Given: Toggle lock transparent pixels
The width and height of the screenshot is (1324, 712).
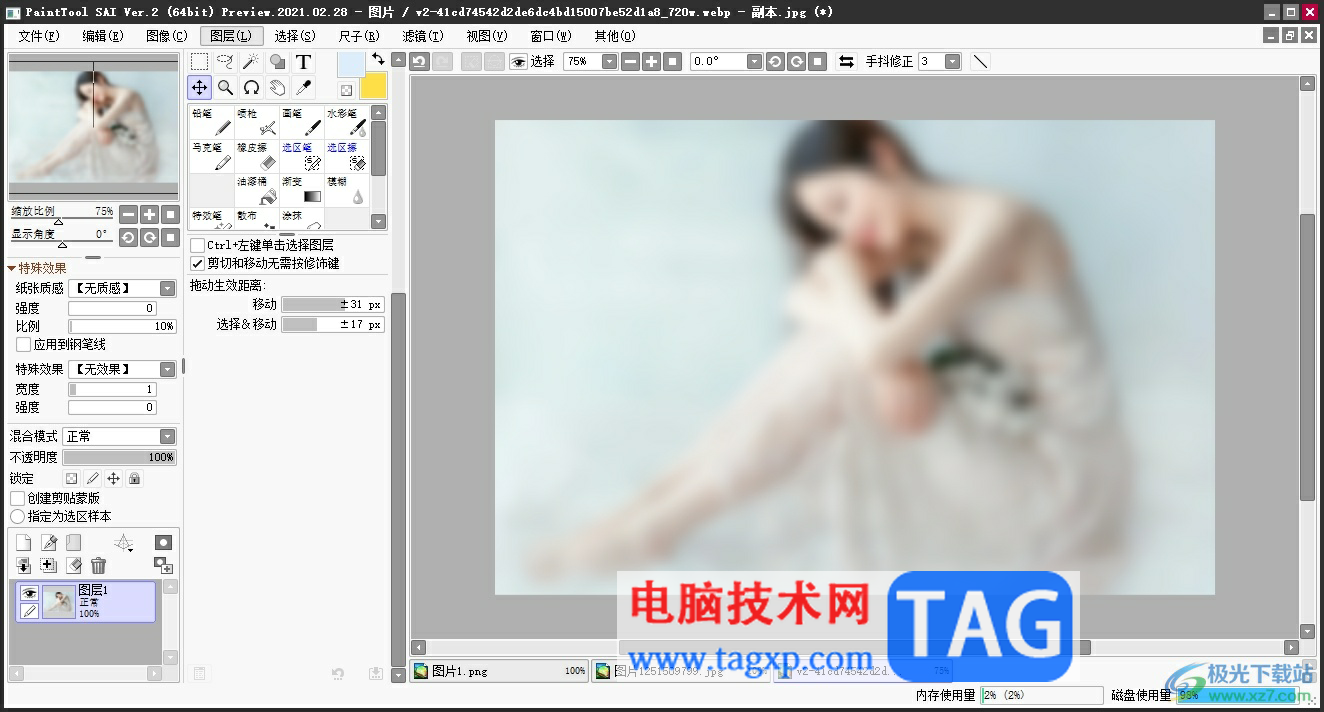Looking at the screenshot, I should (71, 479).
